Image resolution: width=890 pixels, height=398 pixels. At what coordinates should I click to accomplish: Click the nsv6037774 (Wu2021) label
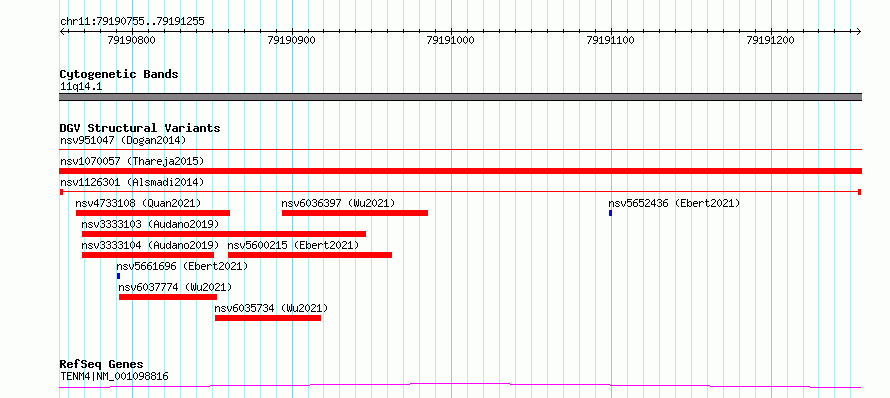175,287
